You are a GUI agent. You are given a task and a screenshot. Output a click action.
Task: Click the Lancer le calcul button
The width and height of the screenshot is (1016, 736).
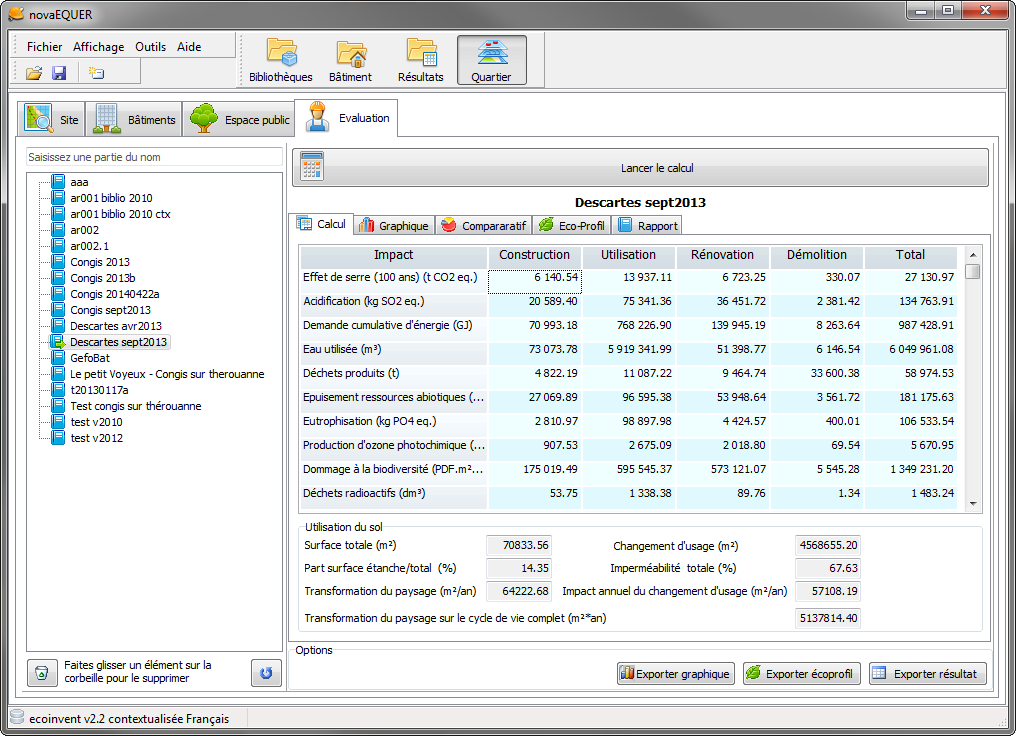640,168
